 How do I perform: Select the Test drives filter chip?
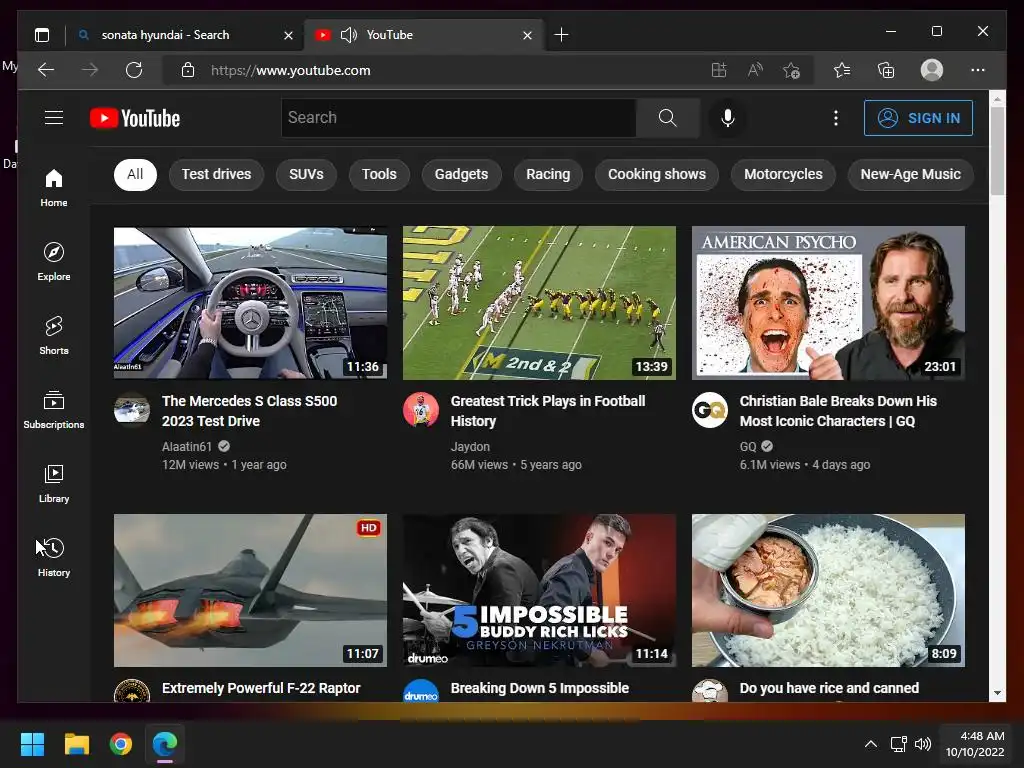[216, 174]
